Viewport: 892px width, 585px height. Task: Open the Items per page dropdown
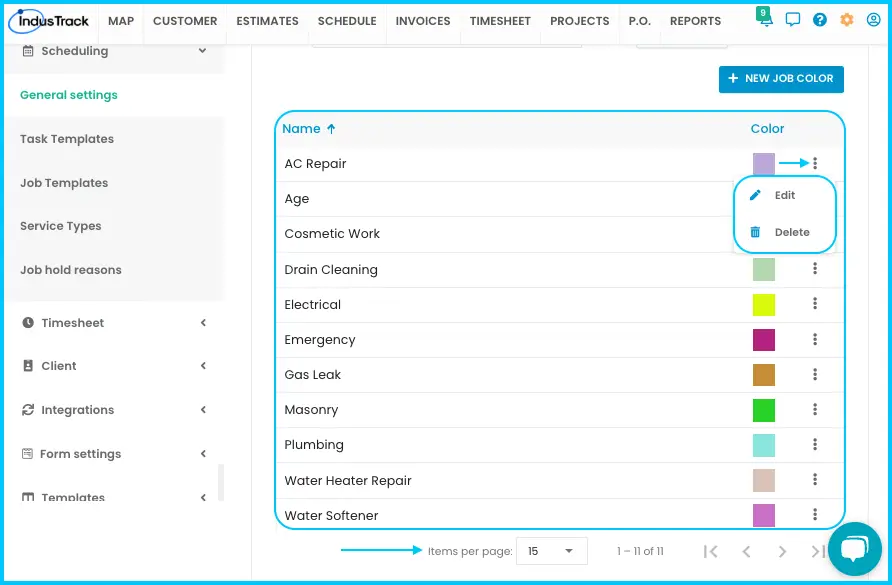click(551, 551)
